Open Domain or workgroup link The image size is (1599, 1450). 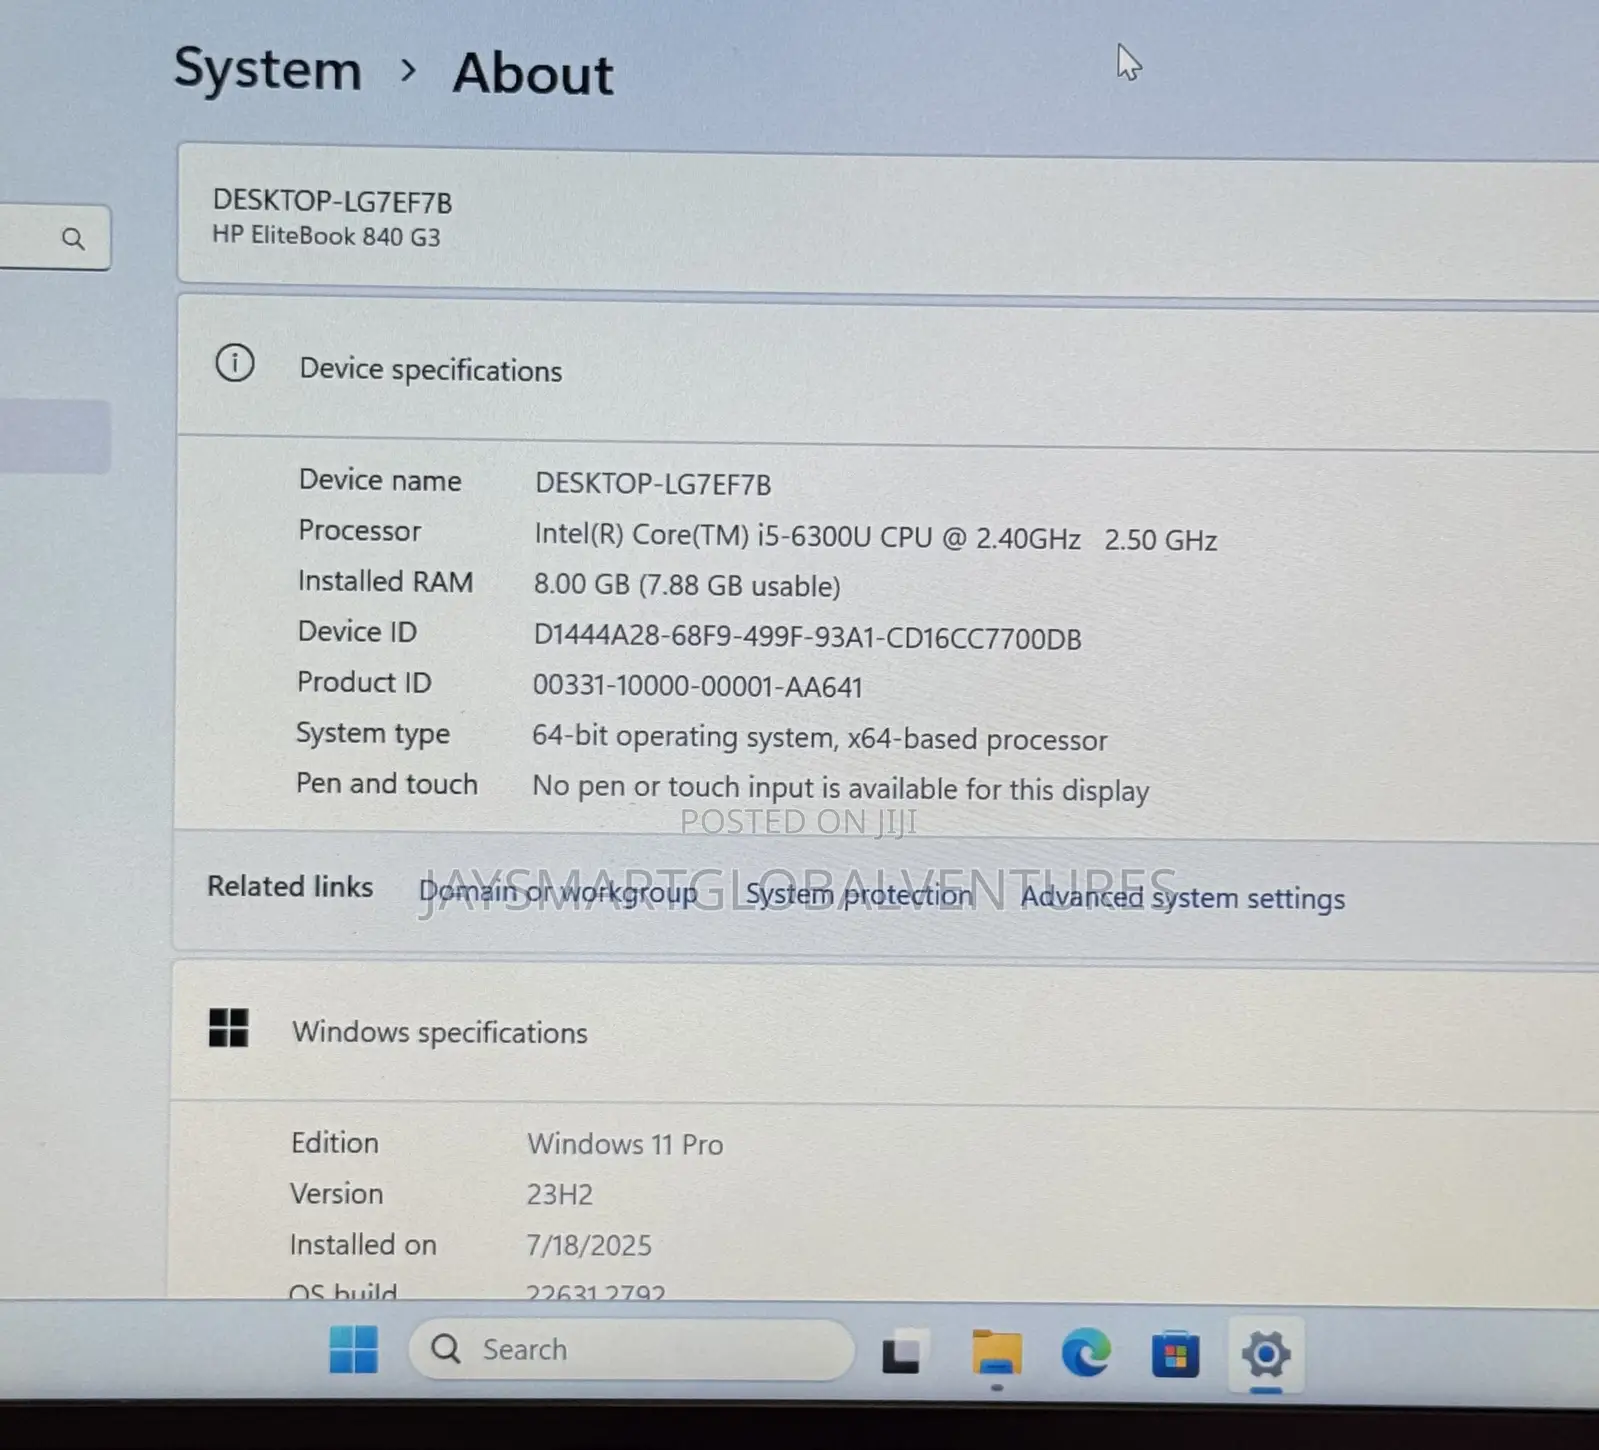point(558,891)
